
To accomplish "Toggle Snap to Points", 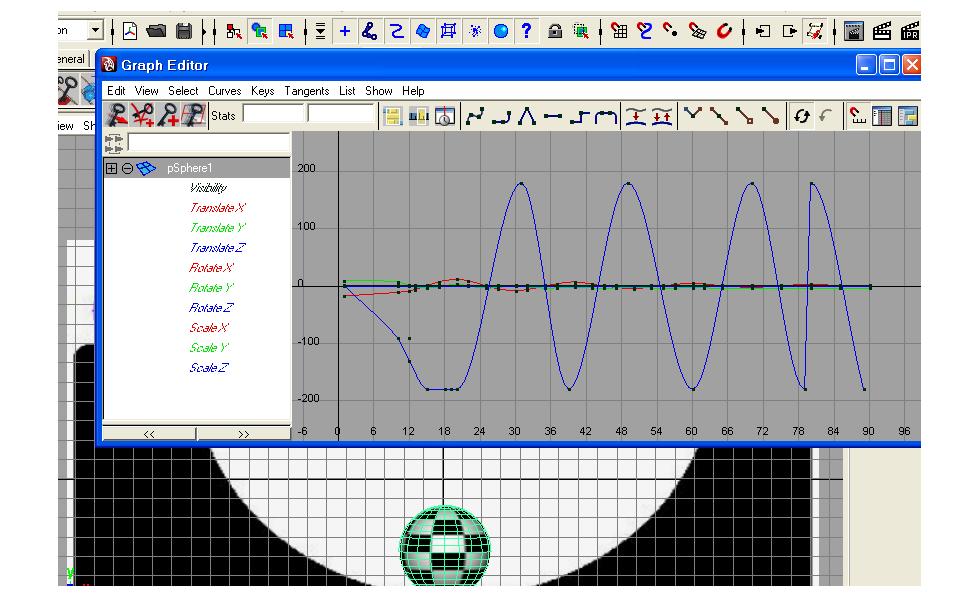I will [671, 31].
